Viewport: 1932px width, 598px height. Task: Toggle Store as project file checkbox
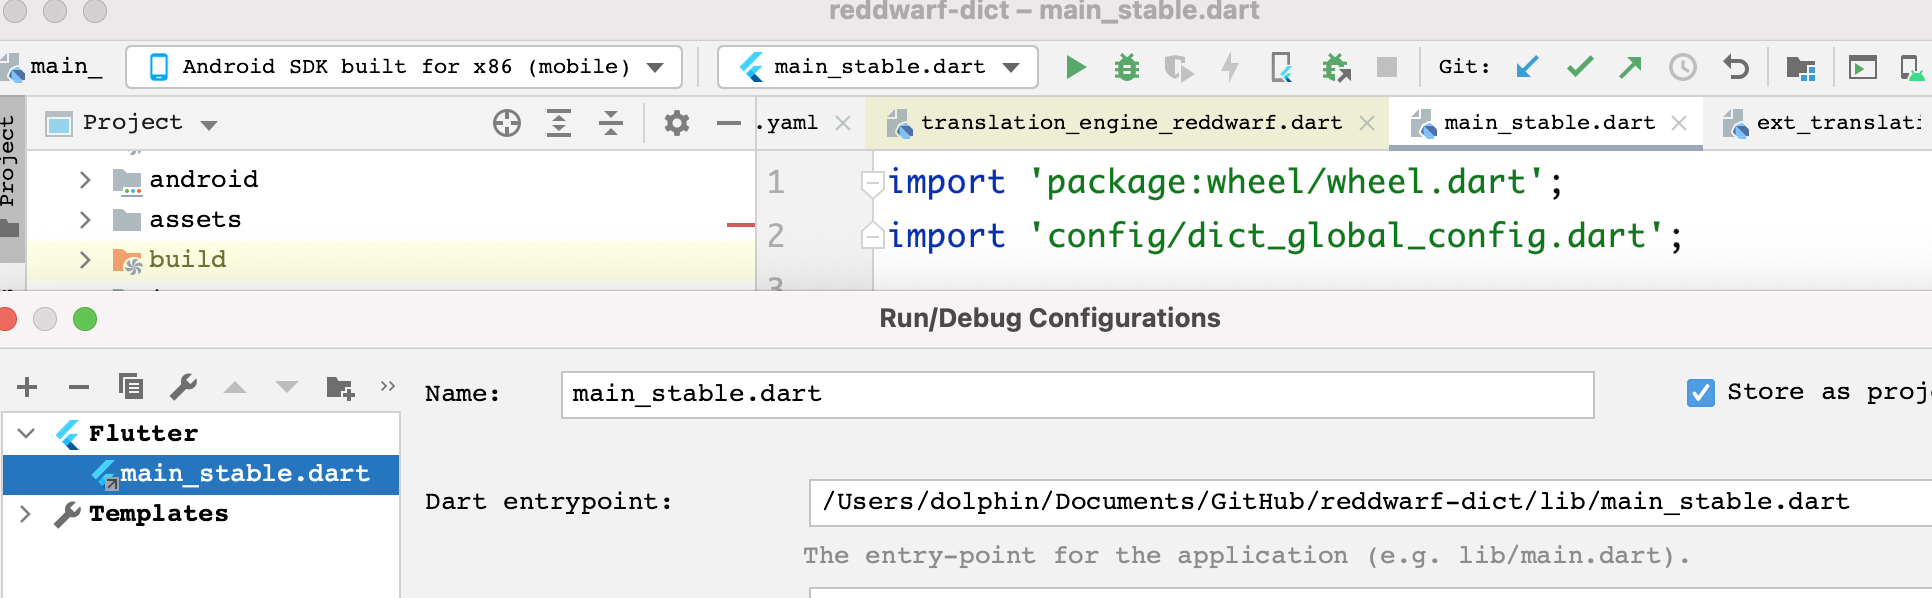pyautogui.click(x=1700, y=393)
